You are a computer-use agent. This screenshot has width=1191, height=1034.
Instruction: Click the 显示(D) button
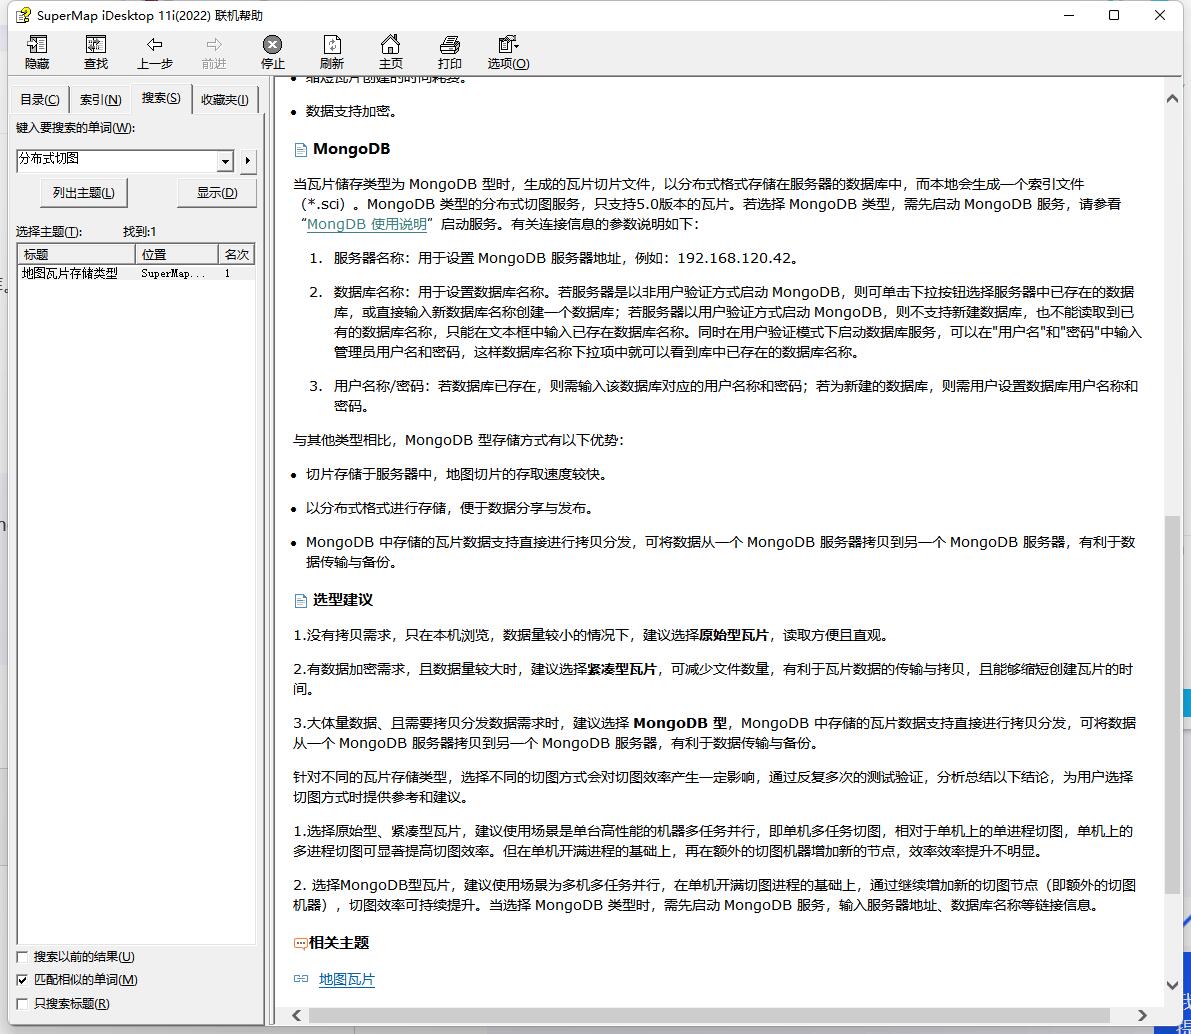coord(216,193)
